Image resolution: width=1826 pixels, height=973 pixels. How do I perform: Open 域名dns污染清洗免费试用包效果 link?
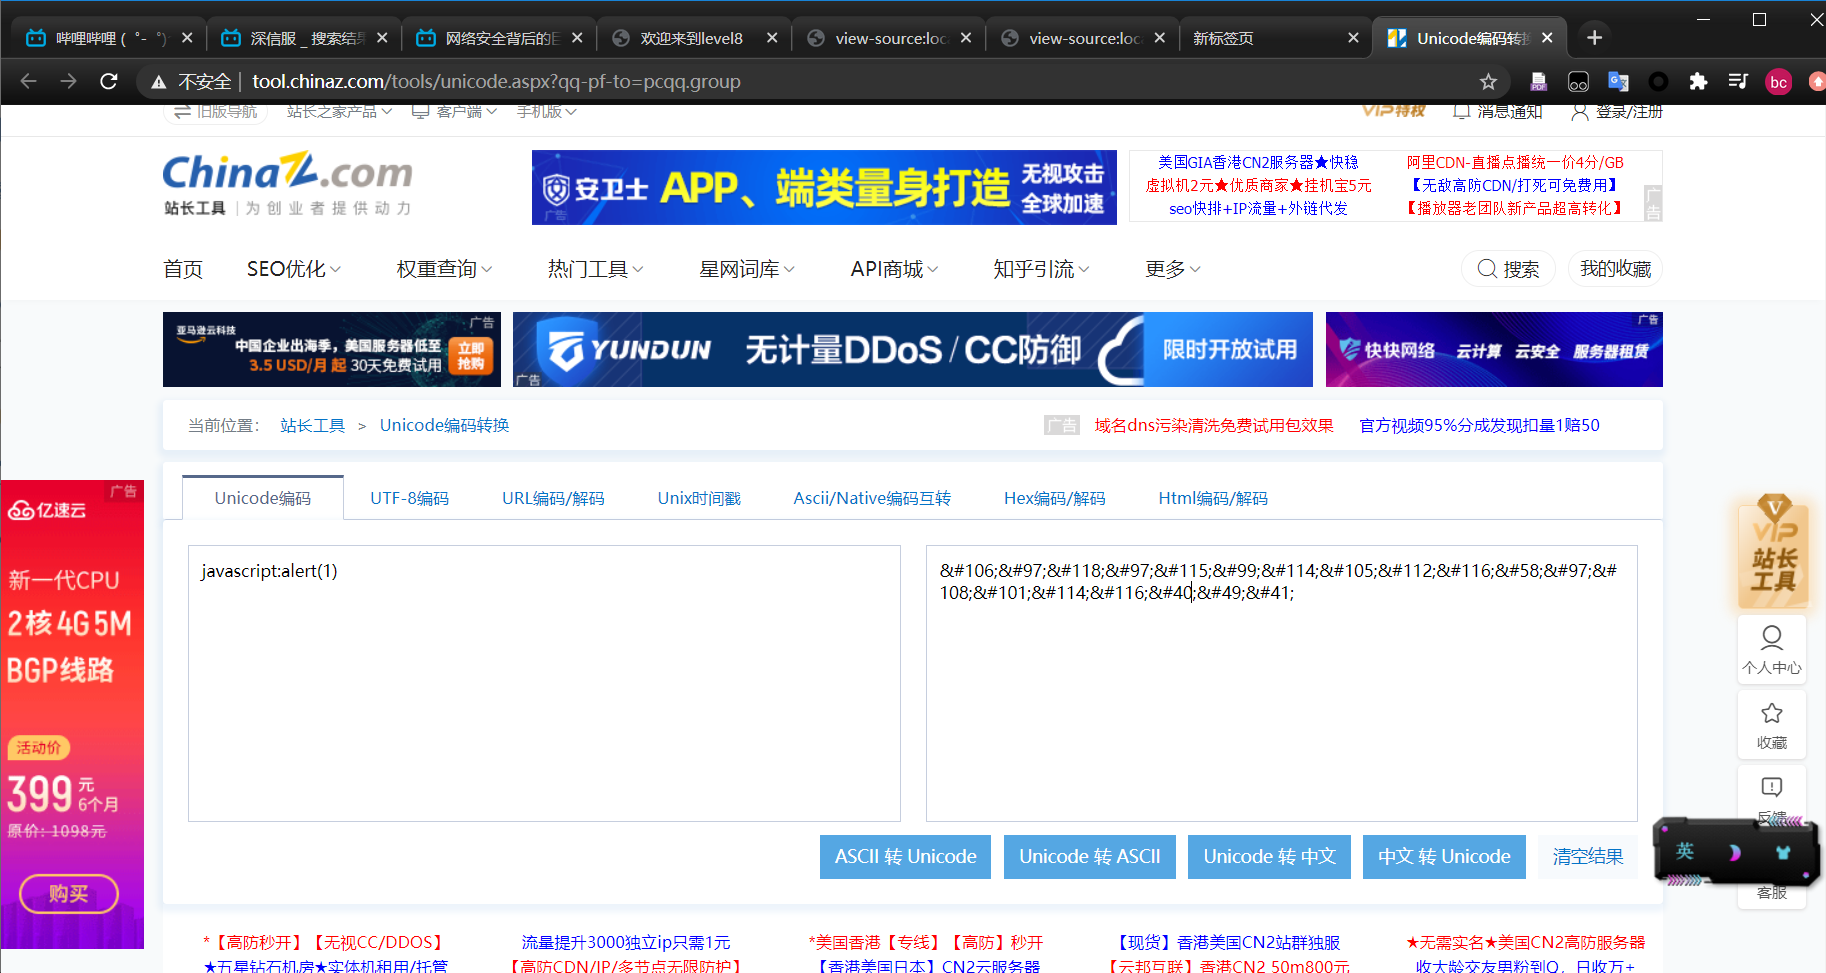click(1214, 426)
